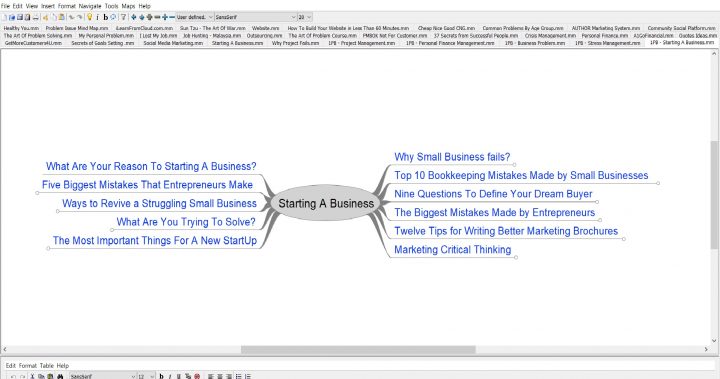Click the blue plus zoom icon
The width and height of the screenshot is (720, 379).
click(165, 17)
